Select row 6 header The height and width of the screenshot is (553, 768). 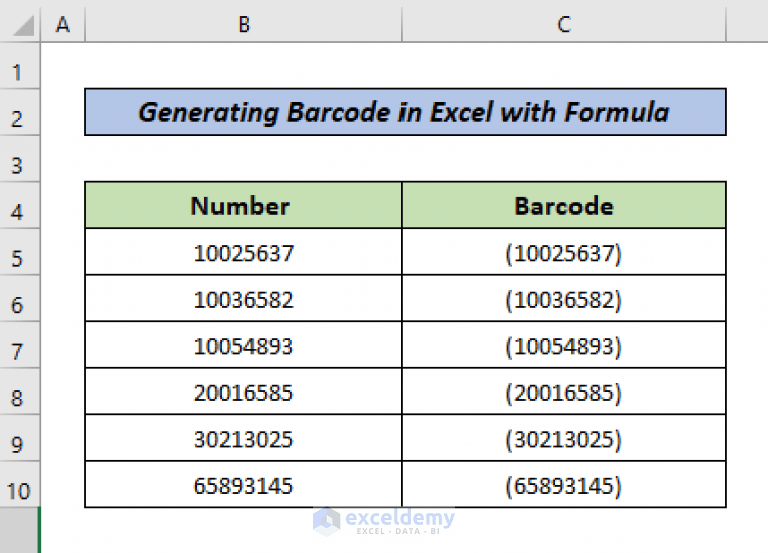click(x=20, y=298)
